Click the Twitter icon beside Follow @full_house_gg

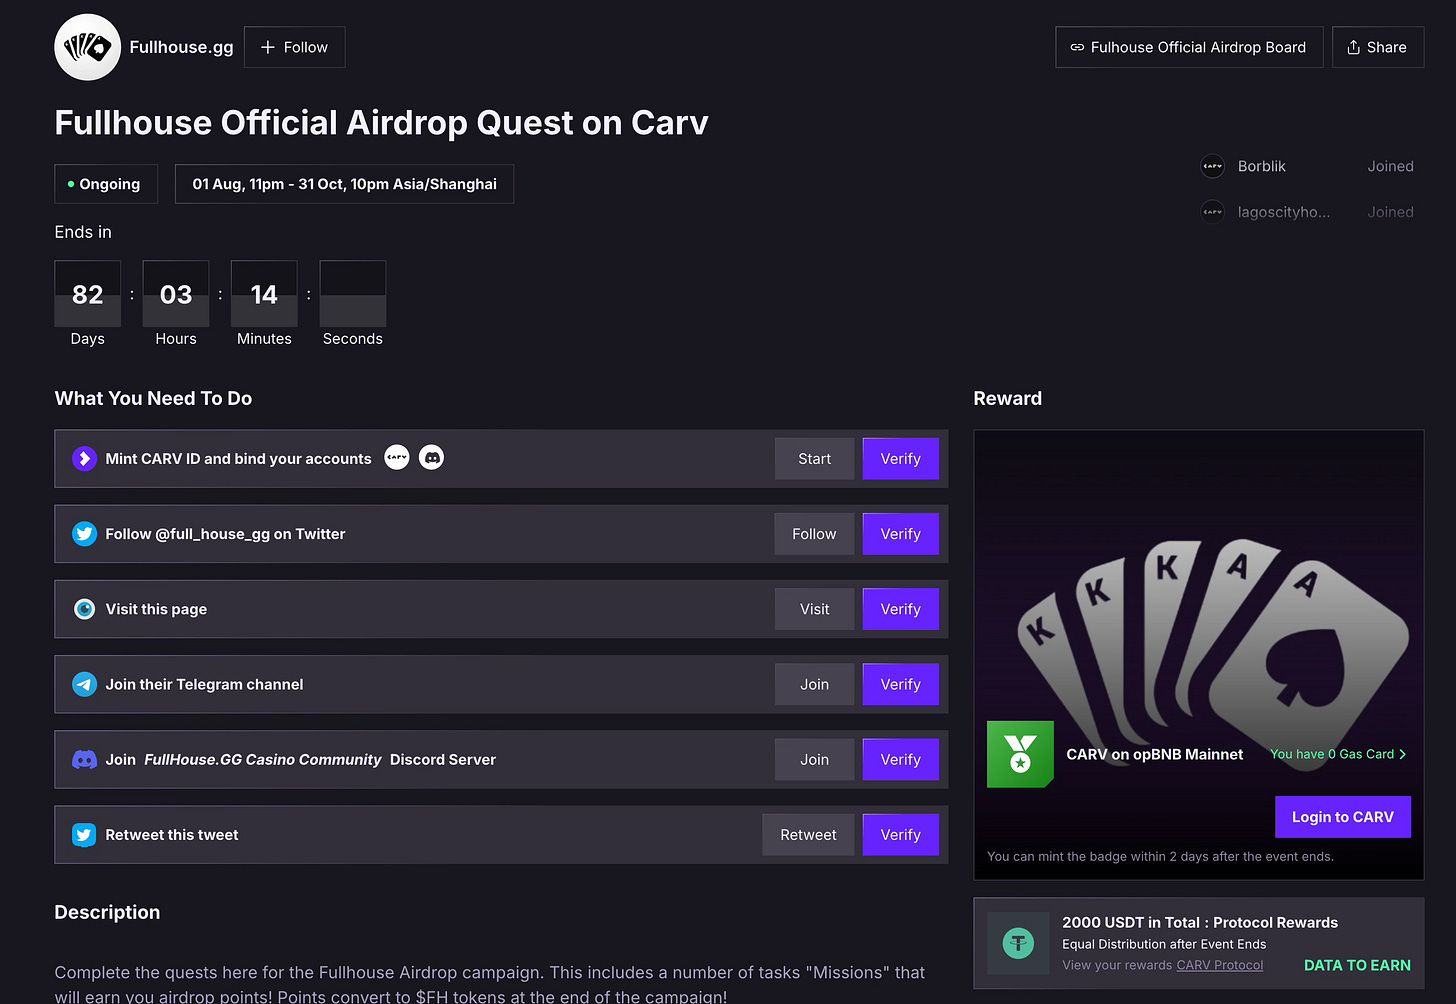pyautogui.click(x=85, y=534)
